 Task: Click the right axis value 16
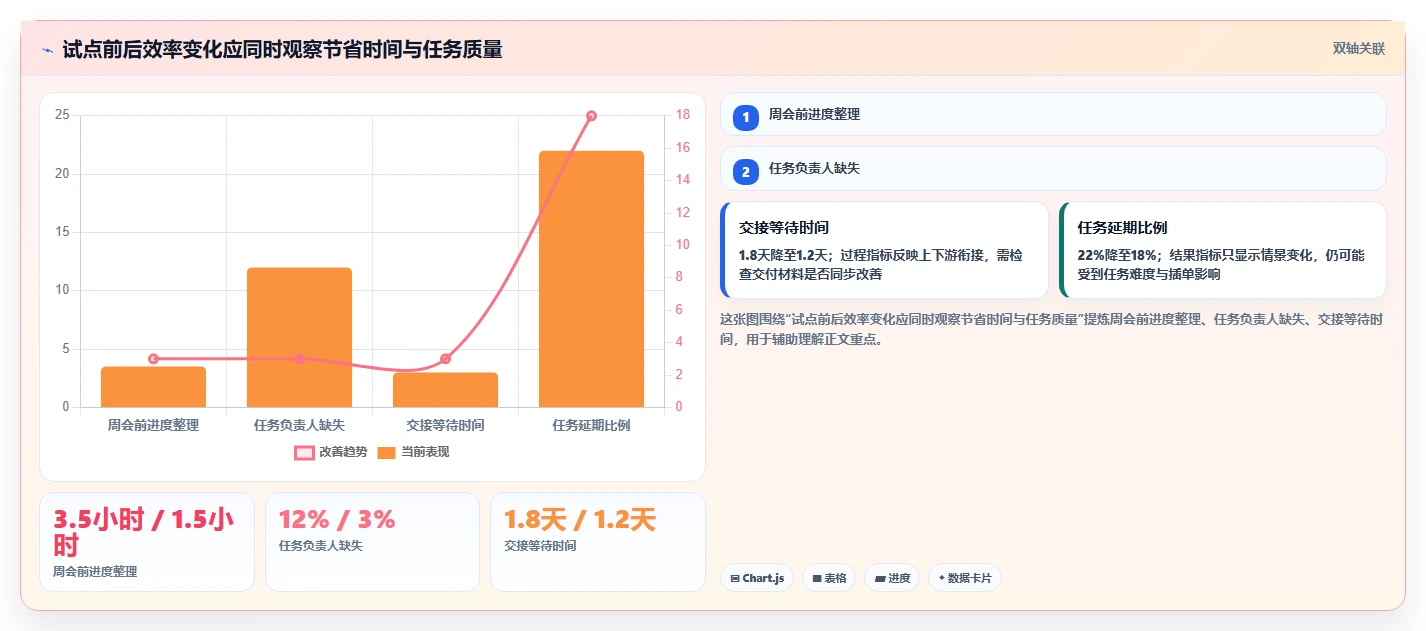tap(683, 148)
